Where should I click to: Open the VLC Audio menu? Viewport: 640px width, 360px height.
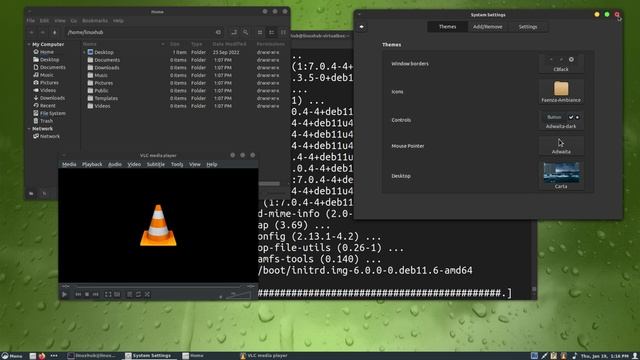point(115,164)
